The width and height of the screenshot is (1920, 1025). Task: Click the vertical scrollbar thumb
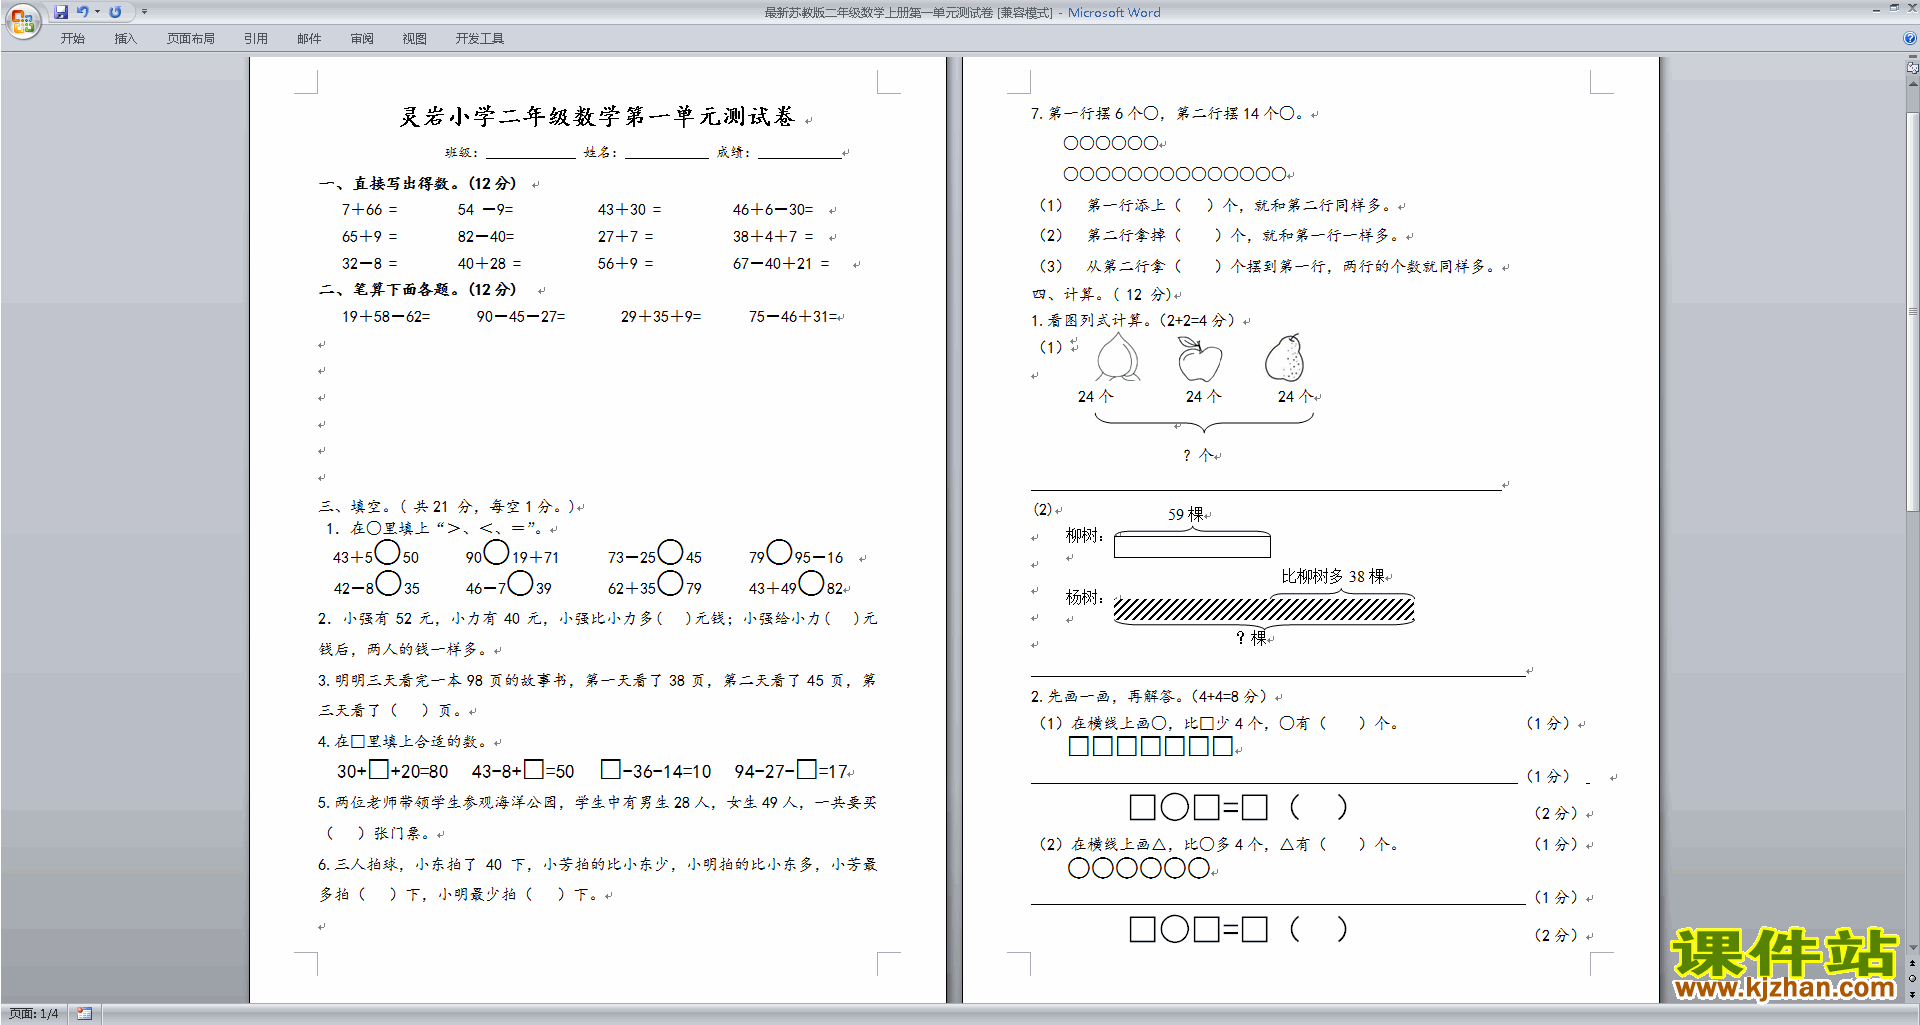[1913, 311]
